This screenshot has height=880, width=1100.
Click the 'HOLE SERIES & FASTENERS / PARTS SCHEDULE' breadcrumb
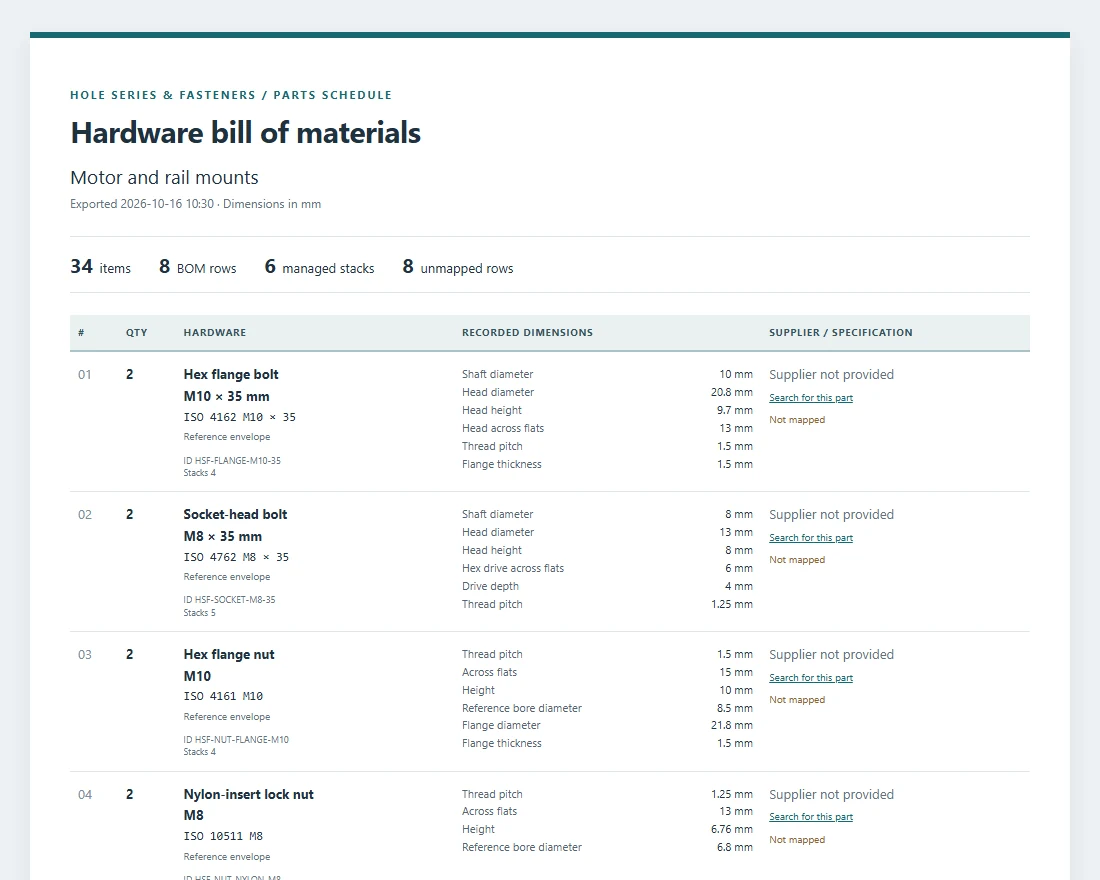(x=231, y=95)
